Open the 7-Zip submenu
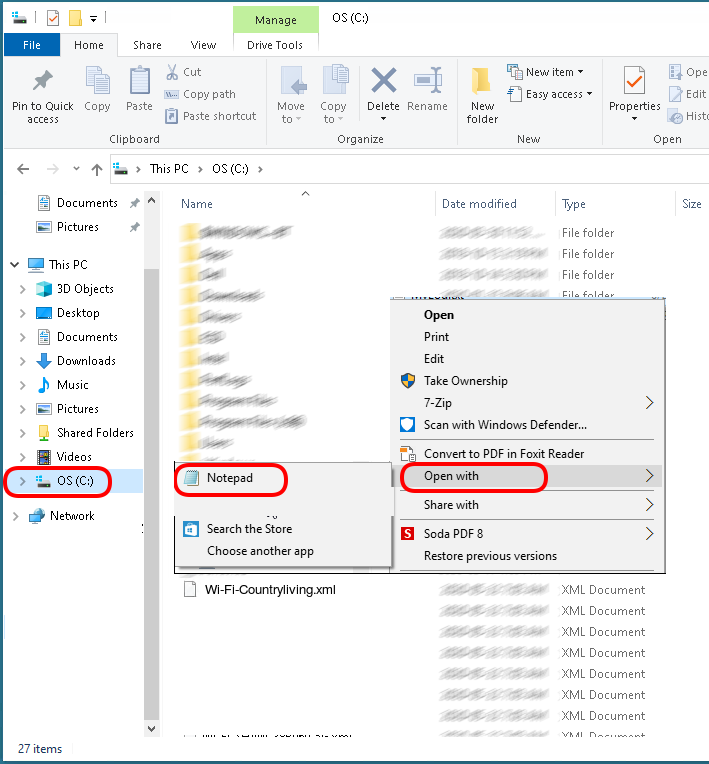The height and width of the screenshot is (764, 709). [527, 403]
